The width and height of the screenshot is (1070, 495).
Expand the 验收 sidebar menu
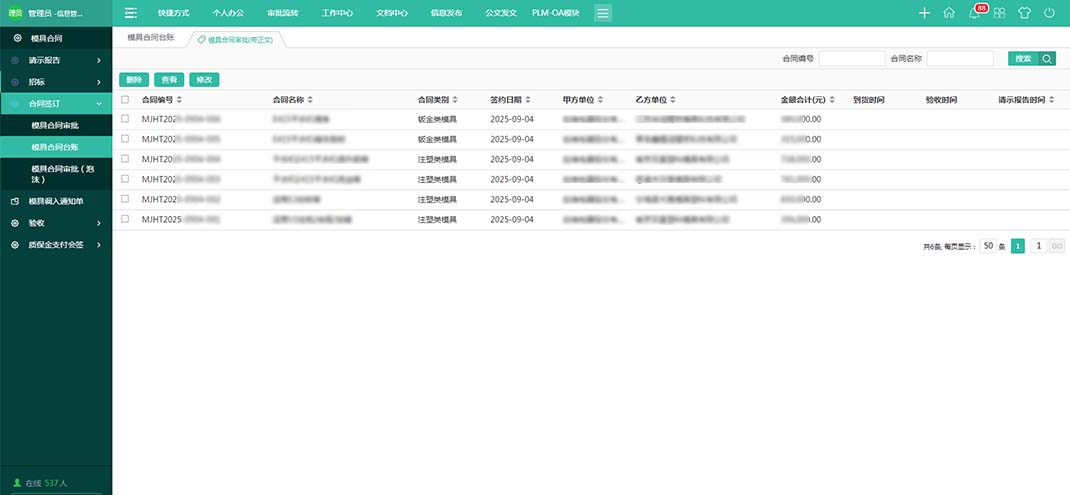[x=56, y=222]
